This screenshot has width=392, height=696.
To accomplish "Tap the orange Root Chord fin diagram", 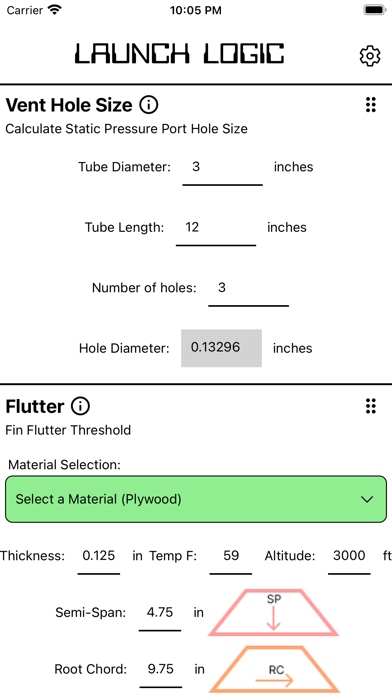I will [x=273, y=669].
